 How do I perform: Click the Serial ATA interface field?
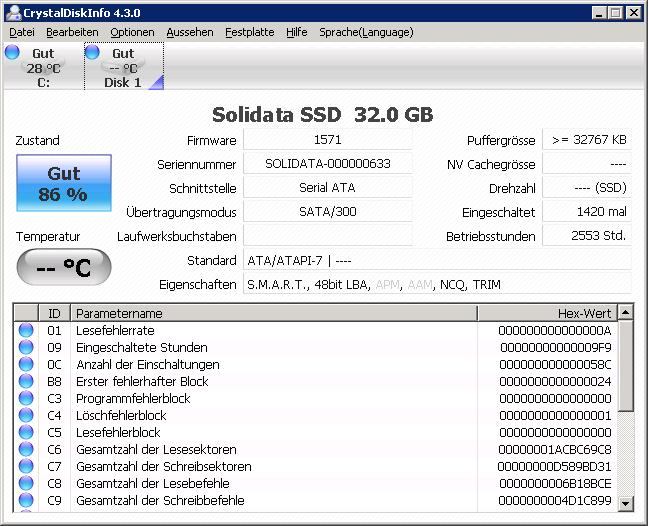click(x=328, y=188)
